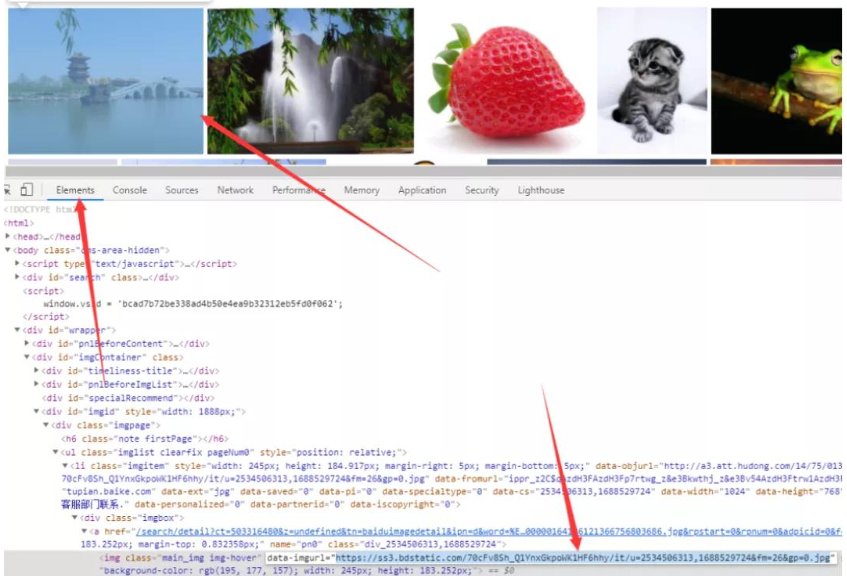This screenshot has height=576, width=847.
Task: Open the gray kitten thumbnail
Action: (x=652, y=81)
